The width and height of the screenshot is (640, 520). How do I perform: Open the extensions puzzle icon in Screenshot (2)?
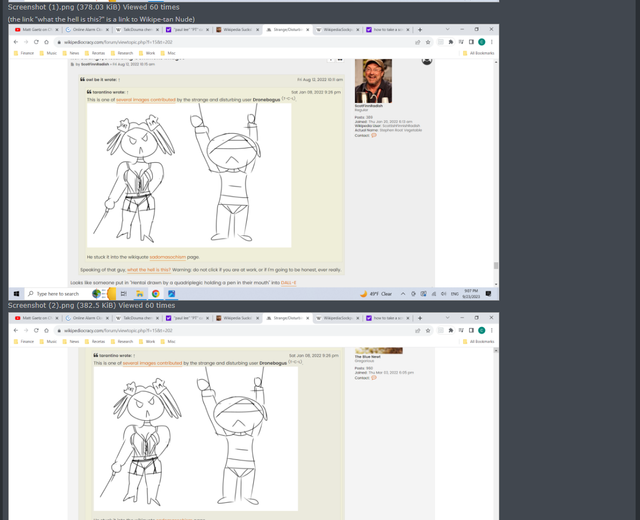451,330
